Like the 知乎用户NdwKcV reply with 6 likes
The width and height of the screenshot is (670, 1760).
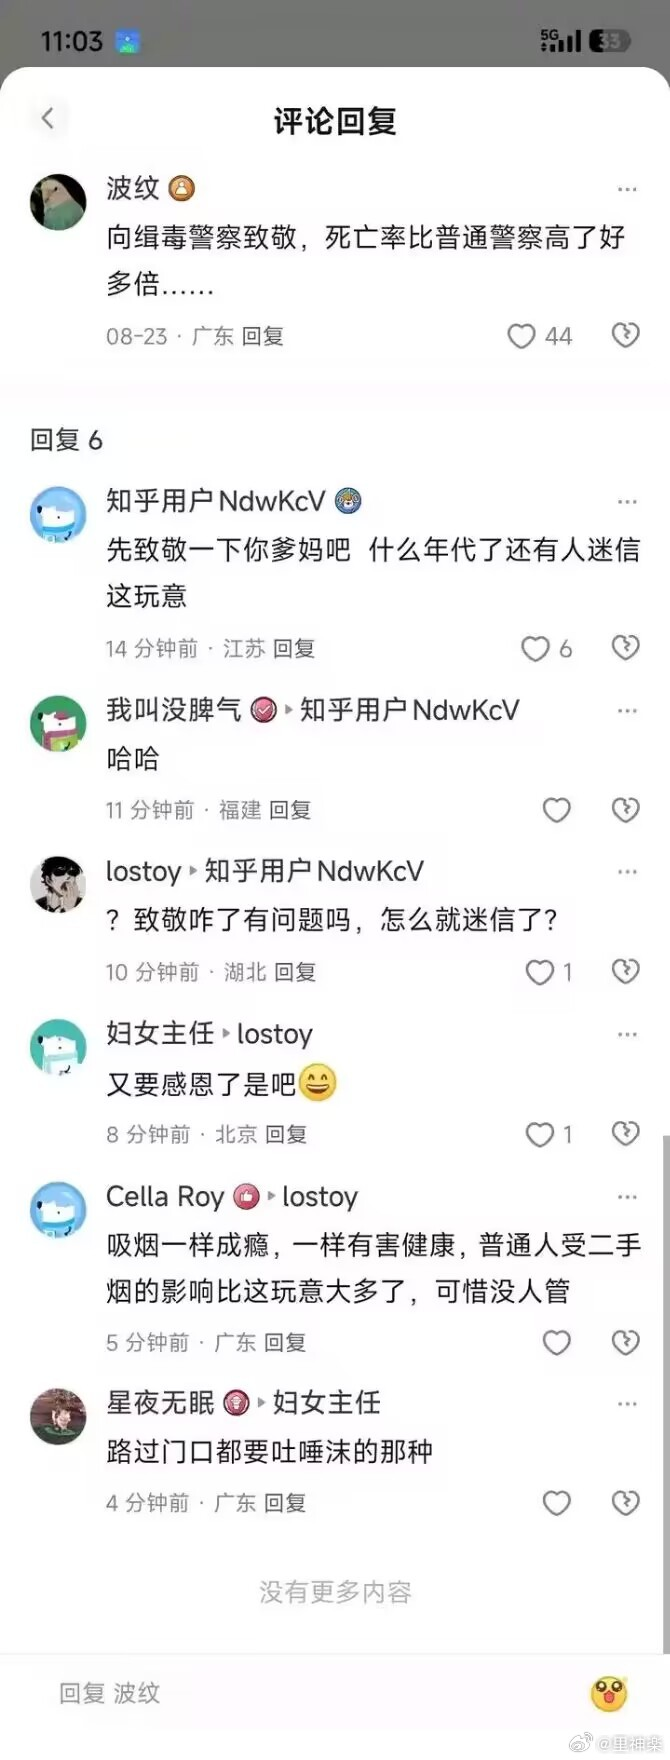[535, 649]
